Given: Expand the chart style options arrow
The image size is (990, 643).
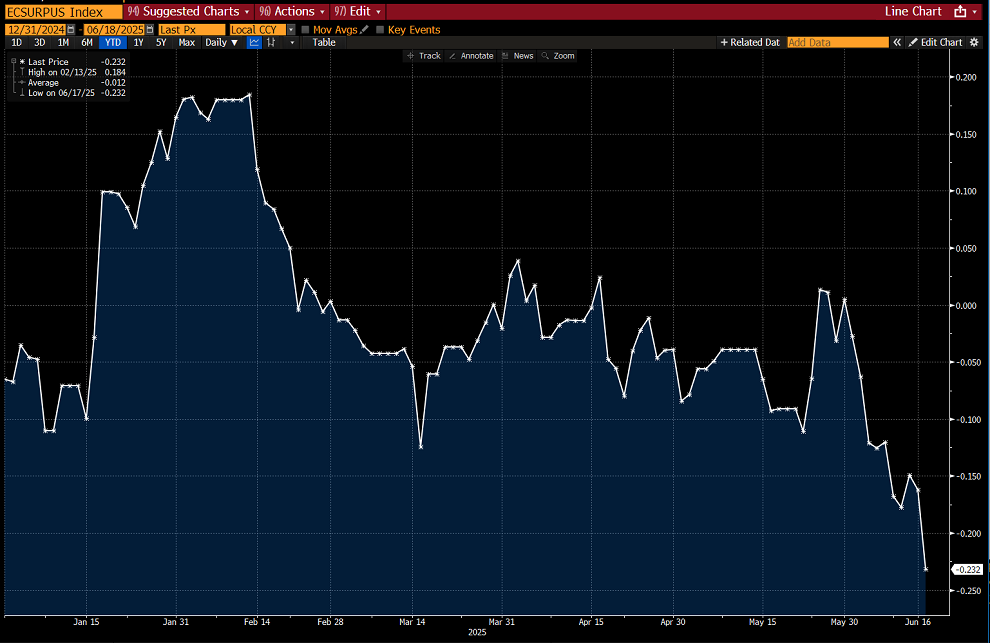Looking at the screenshot, I should pos(292,42).
